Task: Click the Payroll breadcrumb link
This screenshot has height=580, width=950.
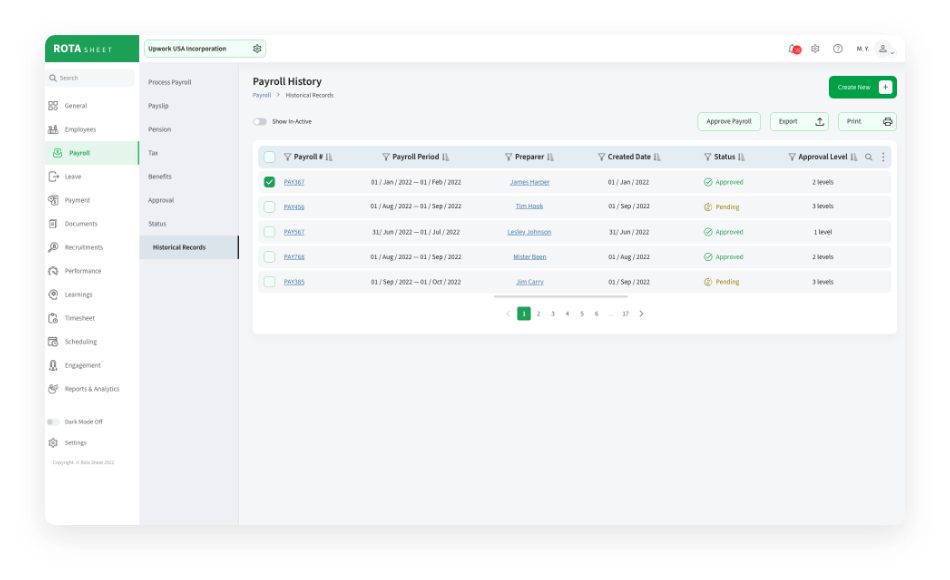Action: coord(262,95)
